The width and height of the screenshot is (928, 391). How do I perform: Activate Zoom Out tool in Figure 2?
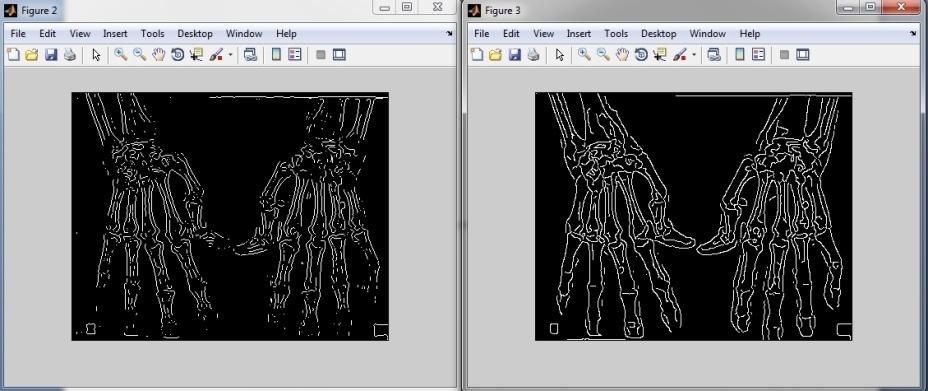[x=140, y=55]
